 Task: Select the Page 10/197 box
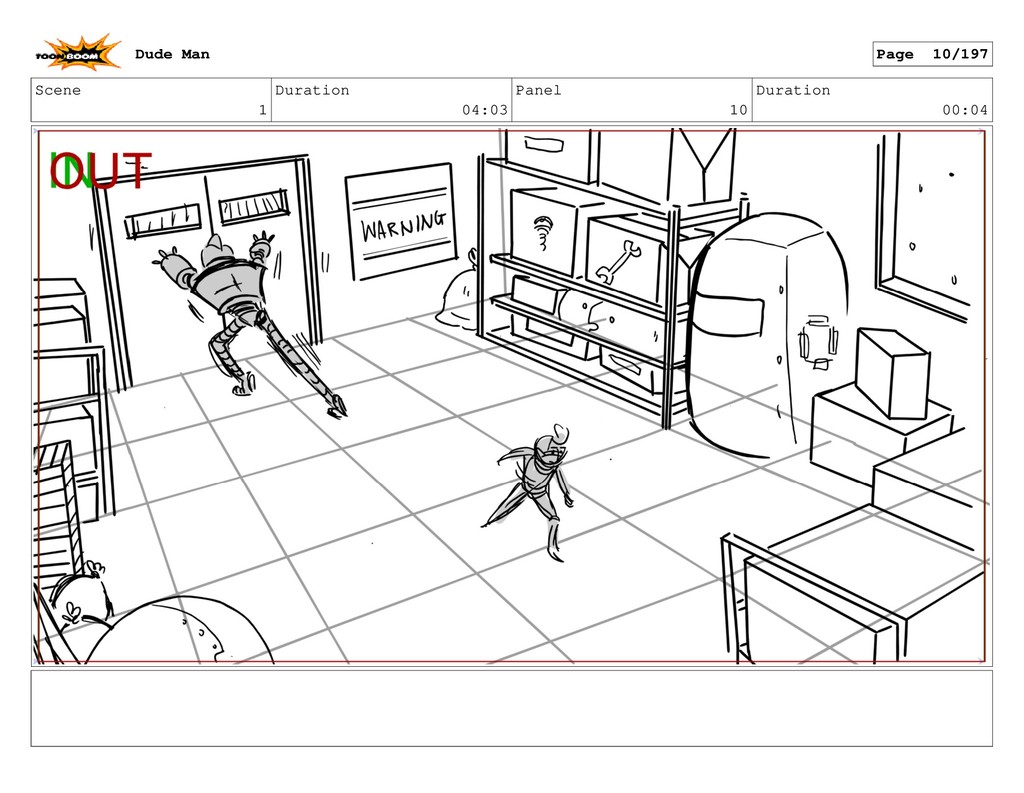pos(931,54)
